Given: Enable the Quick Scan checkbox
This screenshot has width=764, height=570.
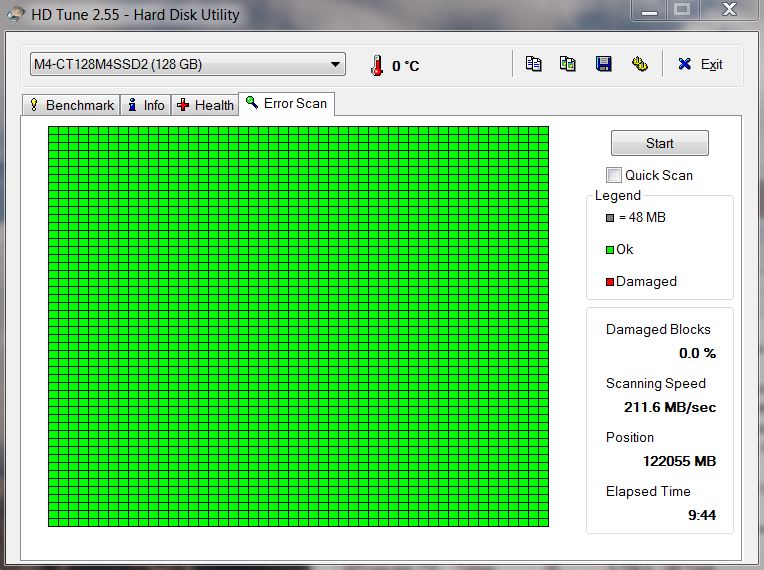Looking at the screenshot, I should coord(614,175).
